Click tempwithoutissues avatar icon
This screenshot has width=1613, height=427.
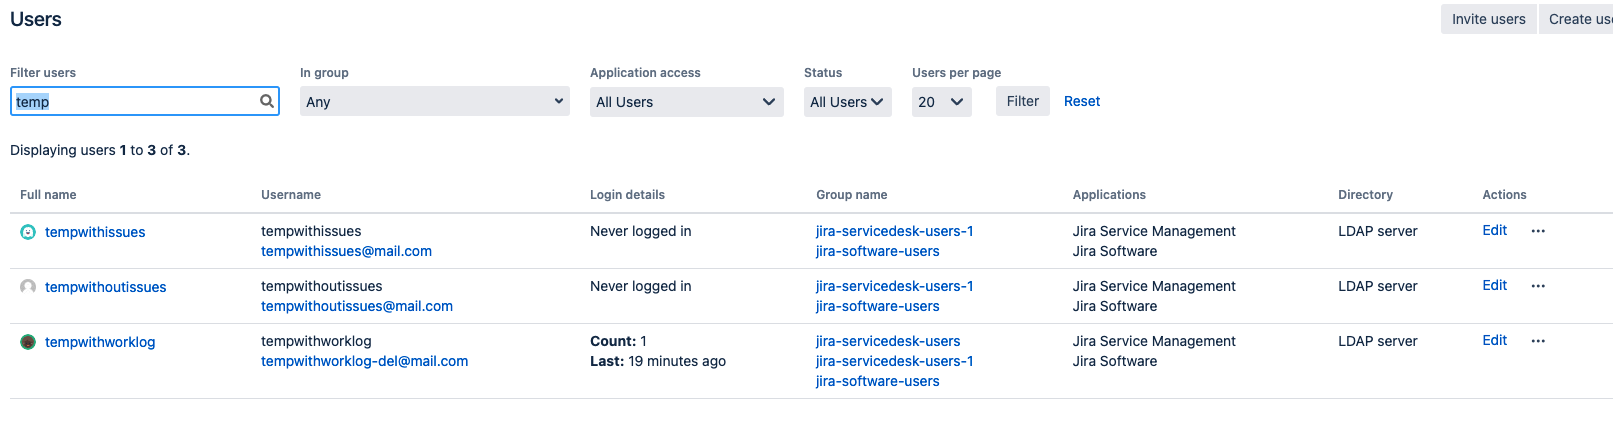click(28, 287)
